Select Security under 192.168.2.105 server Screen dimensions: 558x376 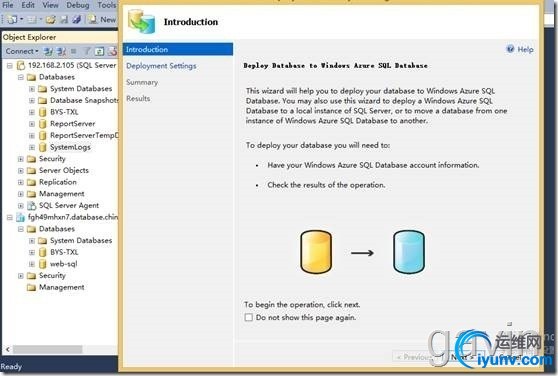pos(52,159)
